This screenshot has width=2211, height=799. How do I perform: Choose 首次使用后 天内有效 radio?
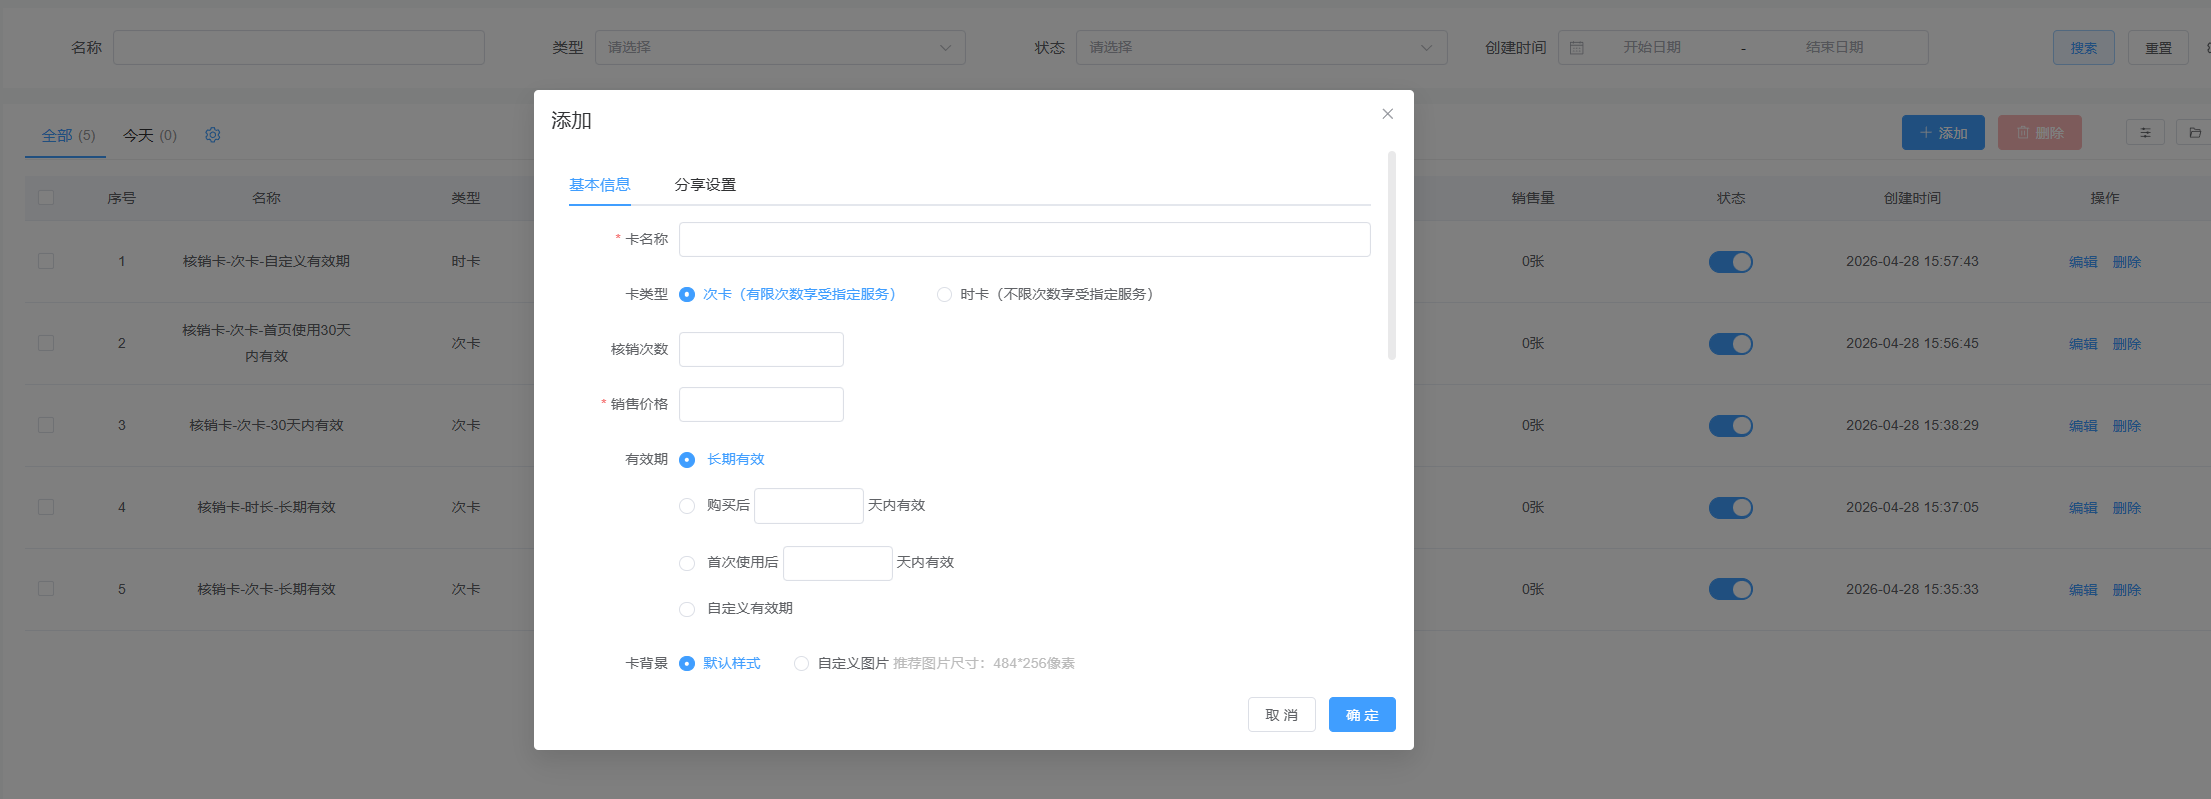(x=687, y=563)
